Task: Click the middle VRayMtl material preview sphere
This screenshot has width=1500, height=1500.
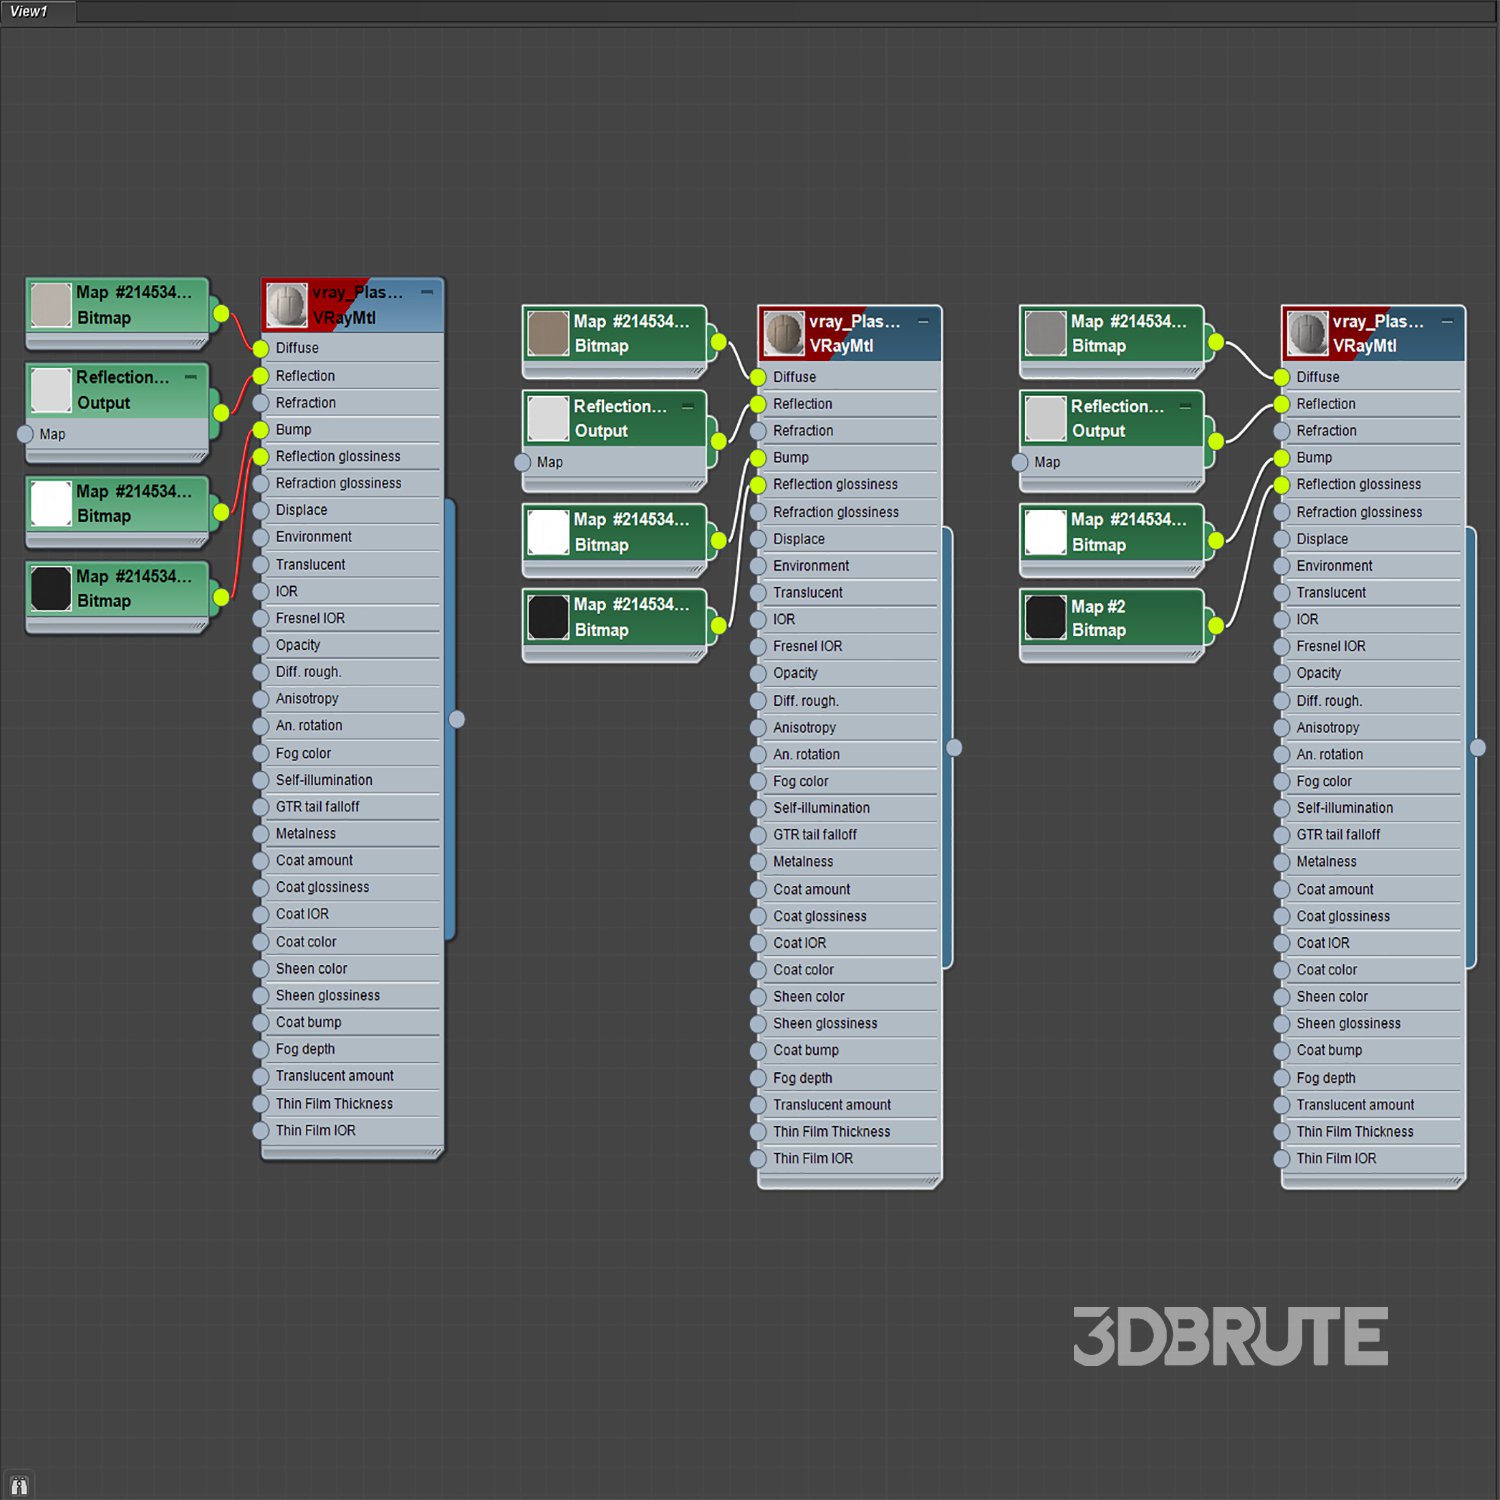Action: pos(783,333)
